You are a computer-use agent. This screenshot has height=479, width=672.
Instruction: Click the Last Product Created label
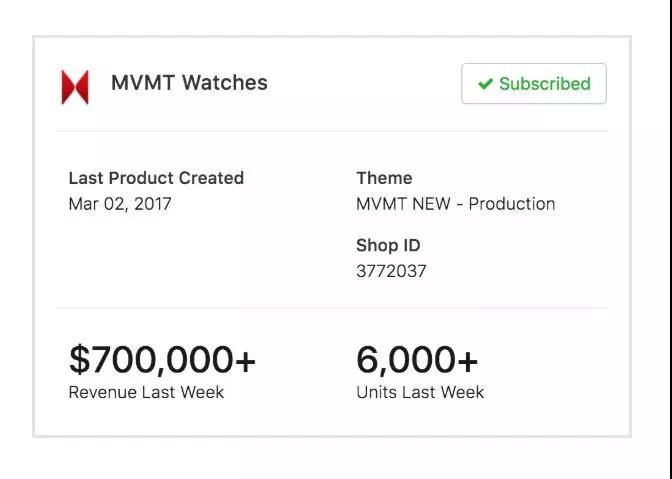(156, 178)
